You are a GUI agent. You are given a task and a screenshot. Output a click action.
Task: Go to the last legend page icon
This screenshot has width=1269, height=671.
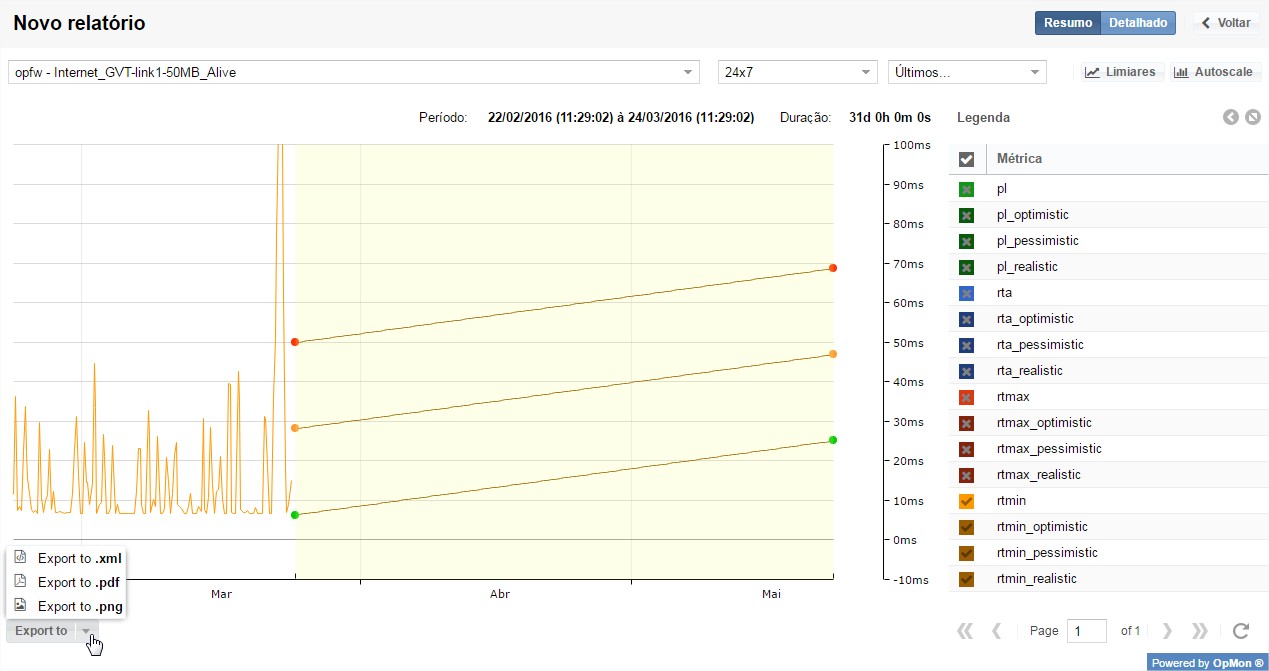(x=1200, y=631)
